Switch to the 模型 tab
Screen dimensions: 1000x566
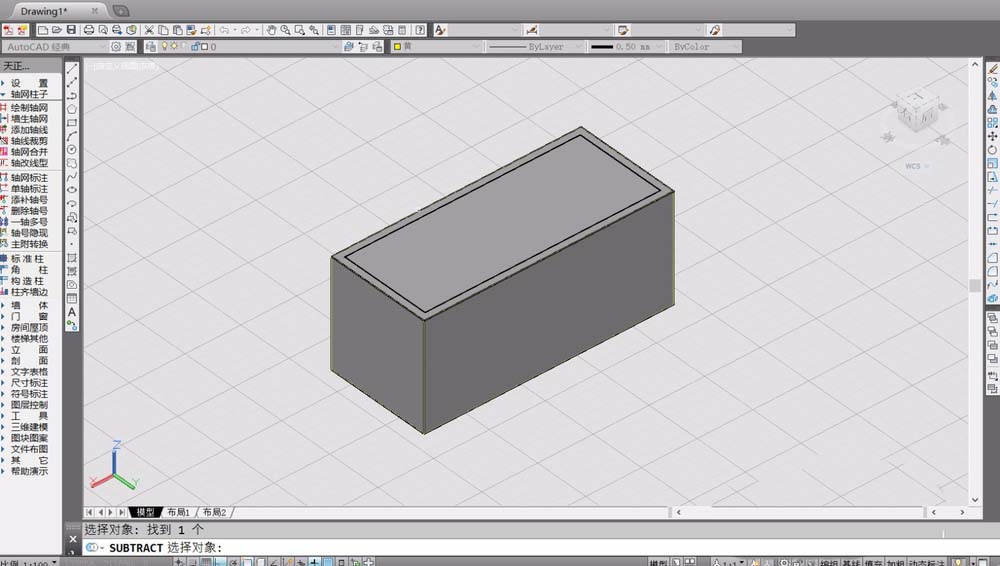click(145, 512)
